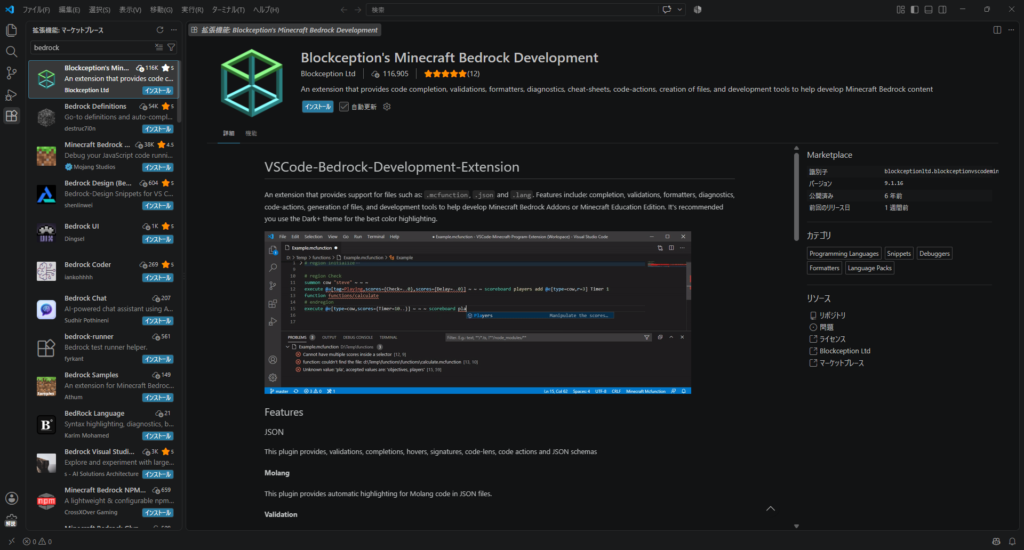
Task: Select the Bedrock Coder extension in list
Action: (103, 270)
